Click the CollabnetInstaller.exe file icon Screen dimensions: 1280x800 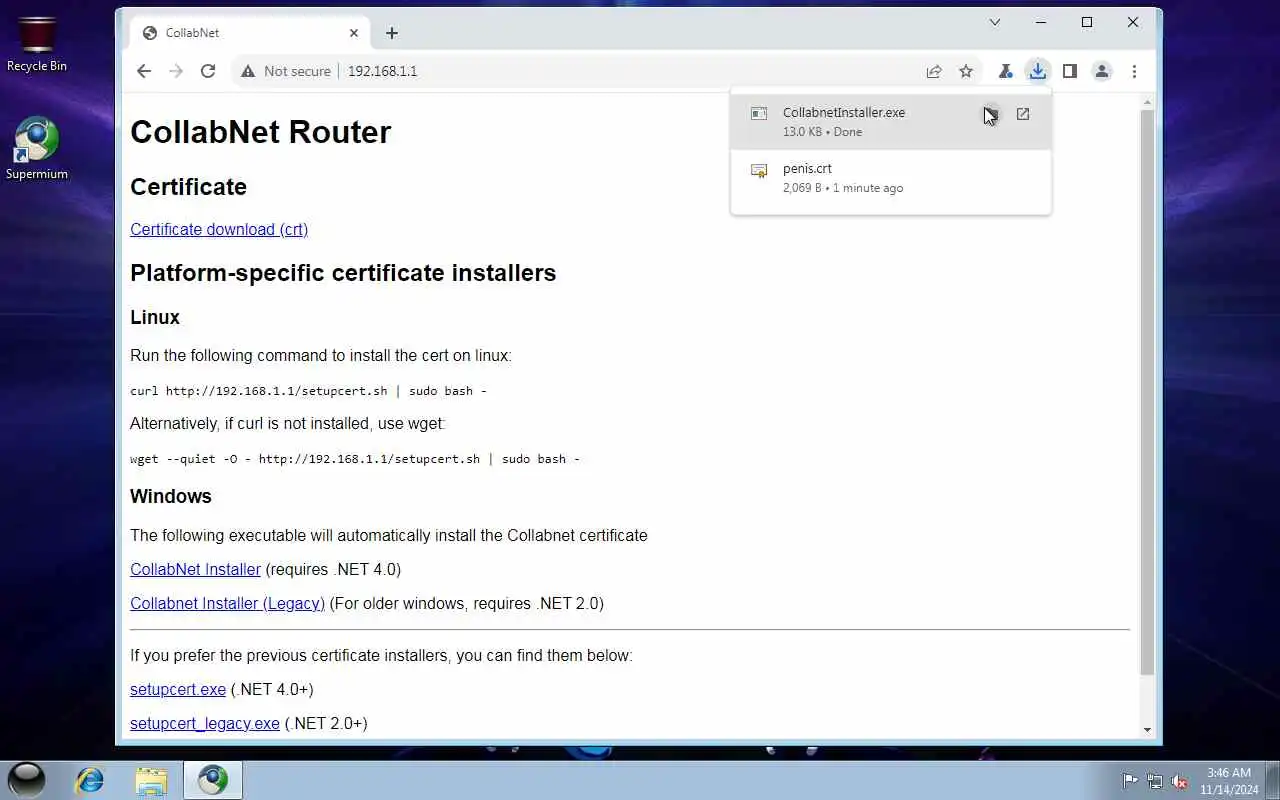coord(759,114)
